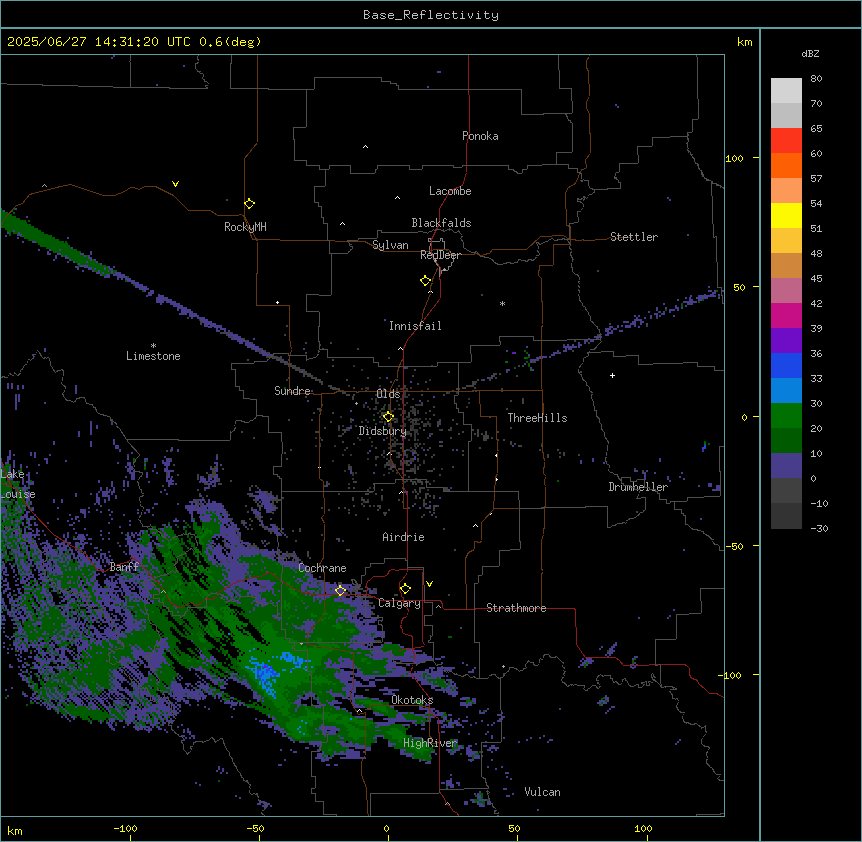Image resolution: width=862 pixels, height=842 pixels.
Task: Pick the light orange 54-57 dBZ swatch
Action: 786,191
